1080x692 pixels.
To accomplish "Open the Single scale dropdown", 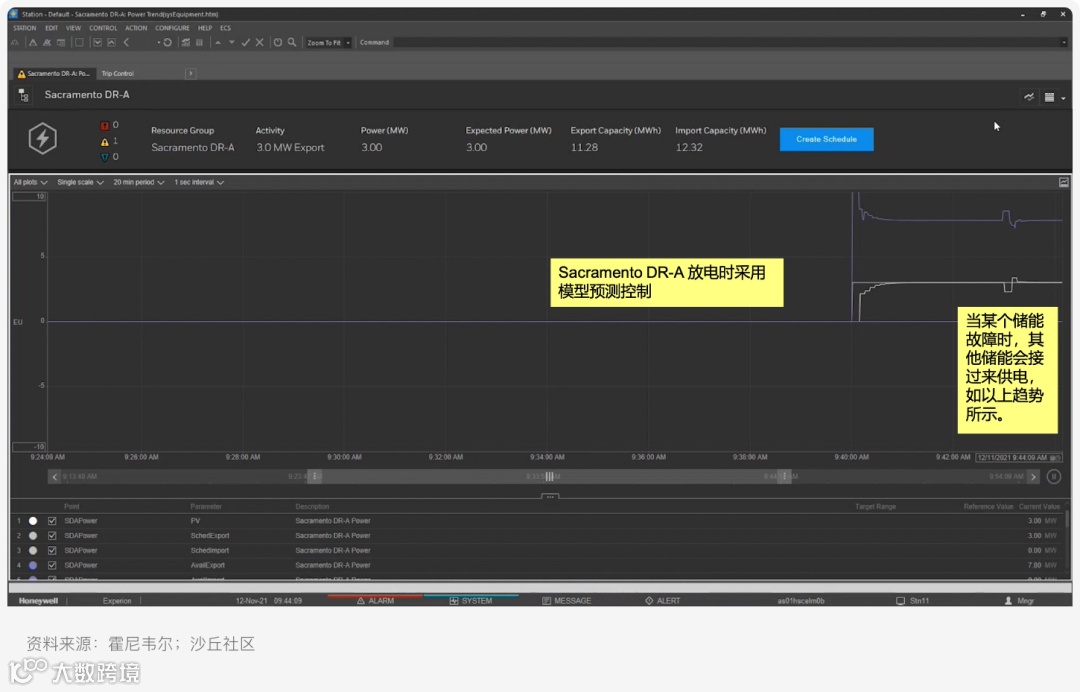I will pos(80,182).
